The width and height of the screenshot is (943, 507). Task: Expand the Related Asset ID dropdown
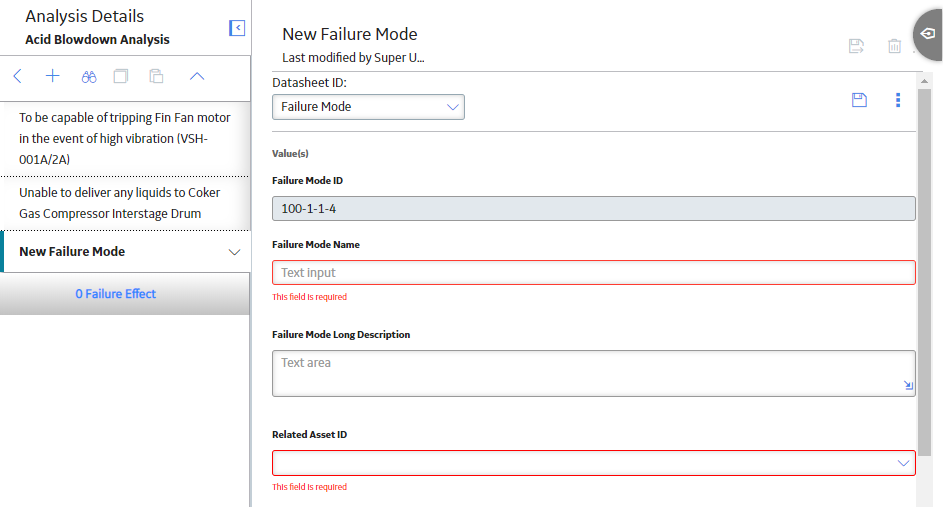click(594, 463)
